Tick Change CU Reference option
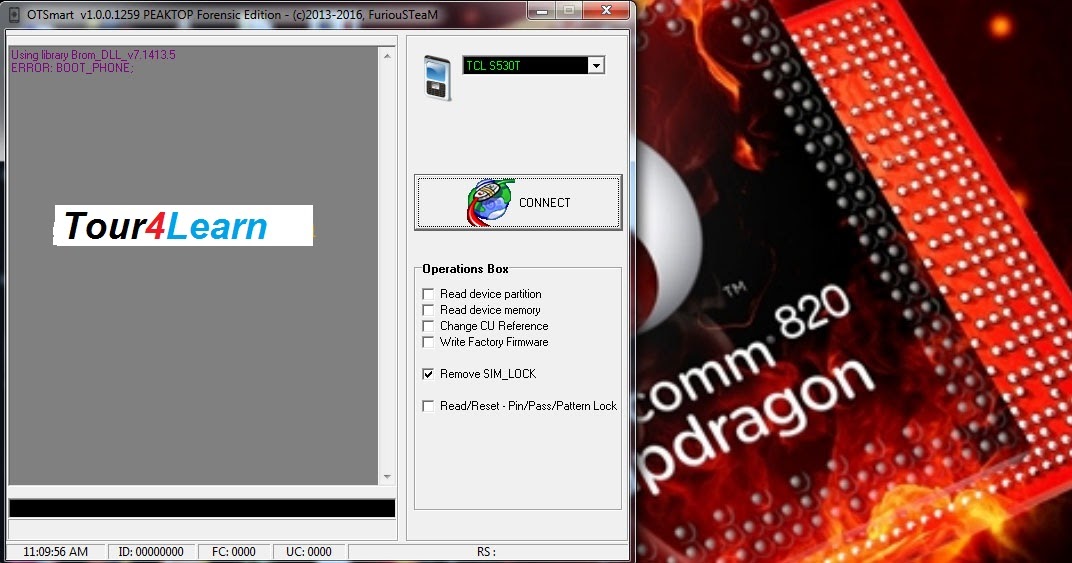This screenshot has height=563, width=1072. click(x=428, y=326)
